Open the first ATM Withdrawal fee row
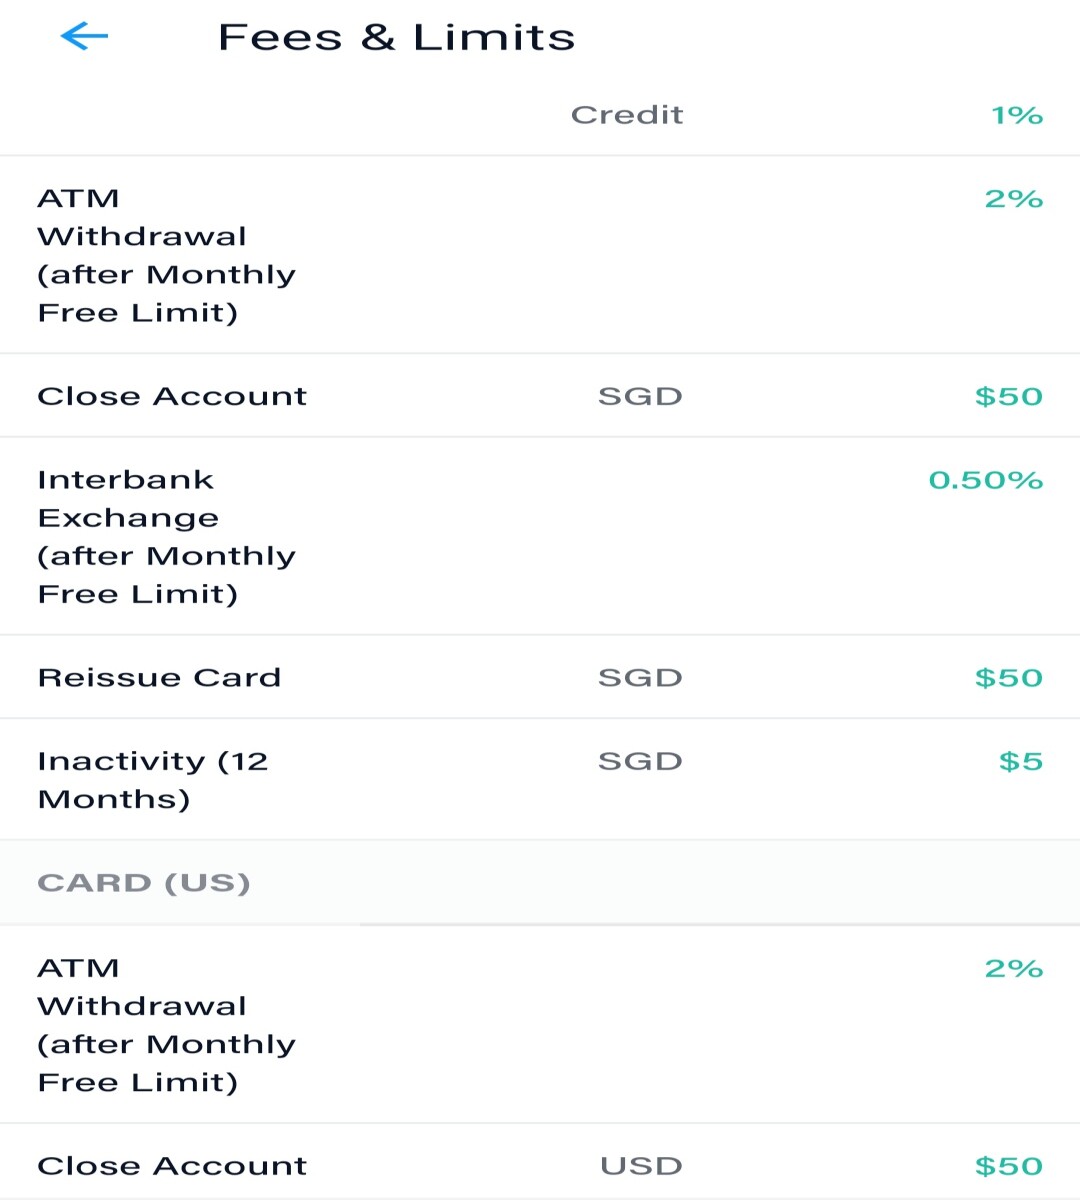The width and height of the screenshot is (1080, 1200). point(540,255)
